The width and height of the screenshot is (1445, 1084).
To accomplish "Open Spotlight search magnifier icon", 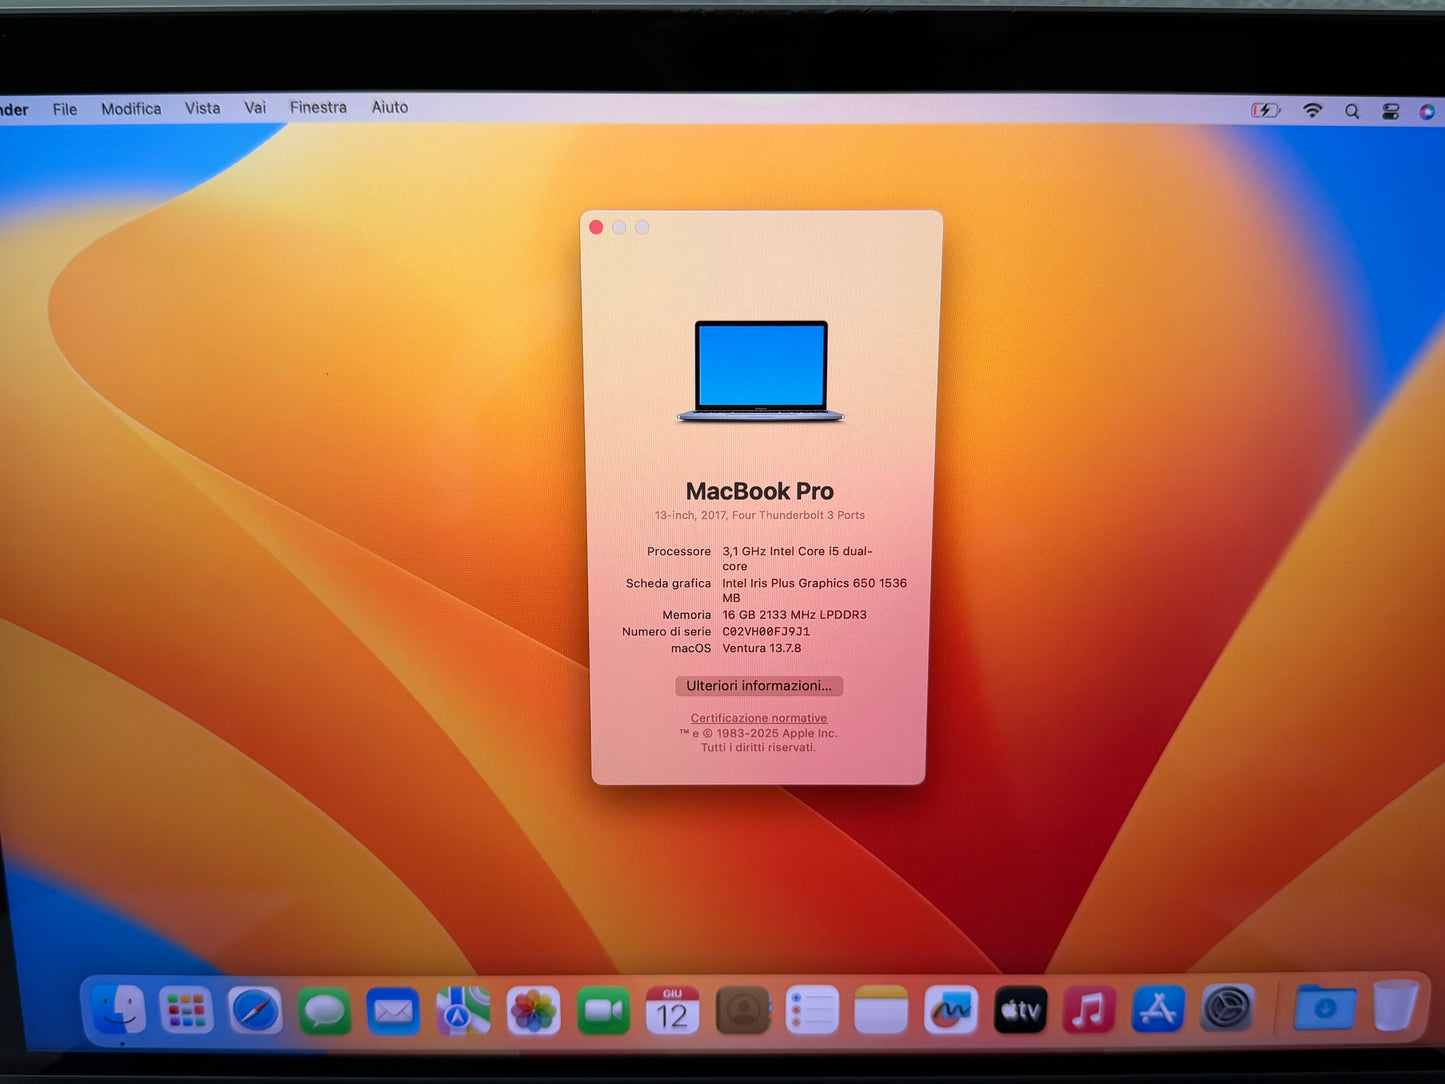I will pyautogui.click(x=1352, y=111).
